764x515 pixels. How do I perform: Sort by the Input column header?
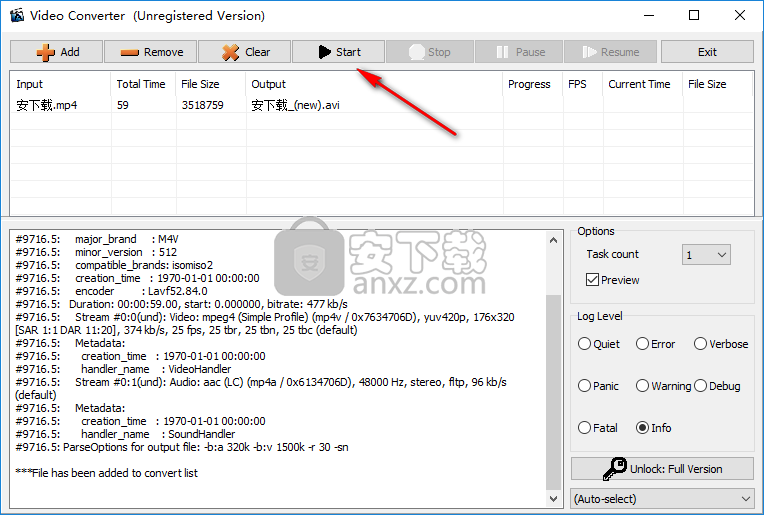(60, 84)
